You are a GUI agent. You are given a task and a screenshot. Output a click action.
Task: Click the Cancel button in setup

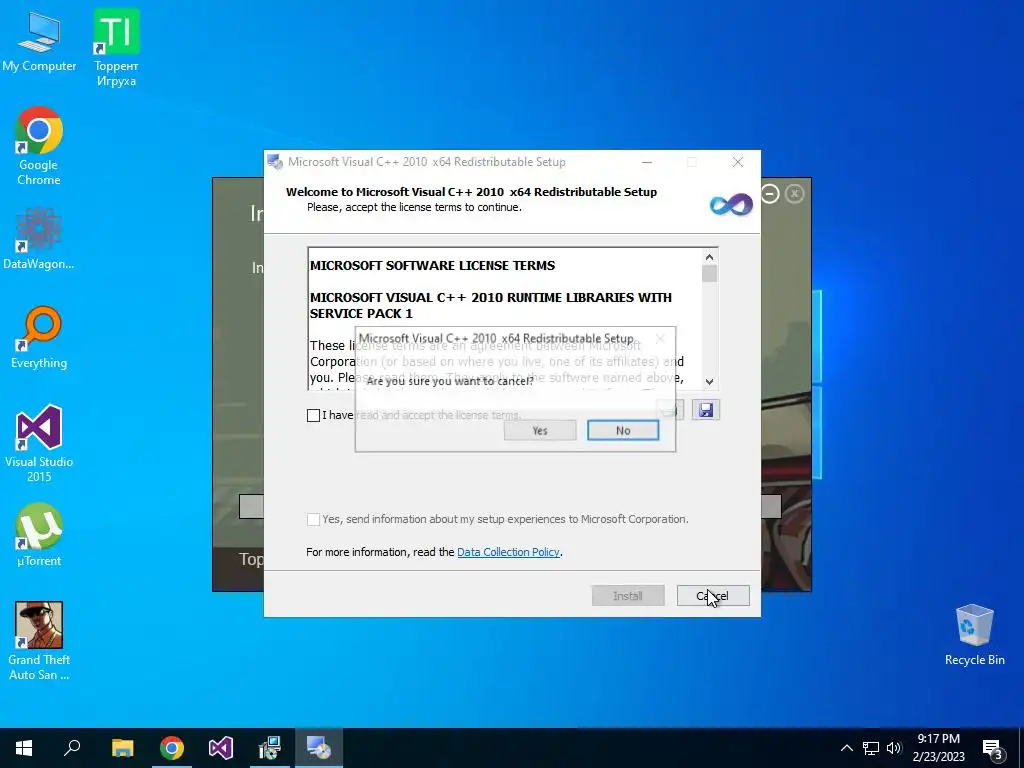pos(713,596)
